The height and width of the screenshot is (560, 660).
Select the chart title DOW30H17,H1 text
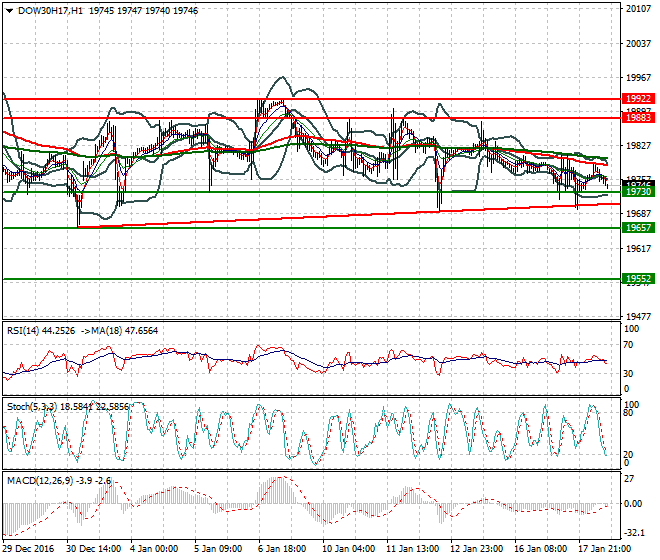(50, 11)
